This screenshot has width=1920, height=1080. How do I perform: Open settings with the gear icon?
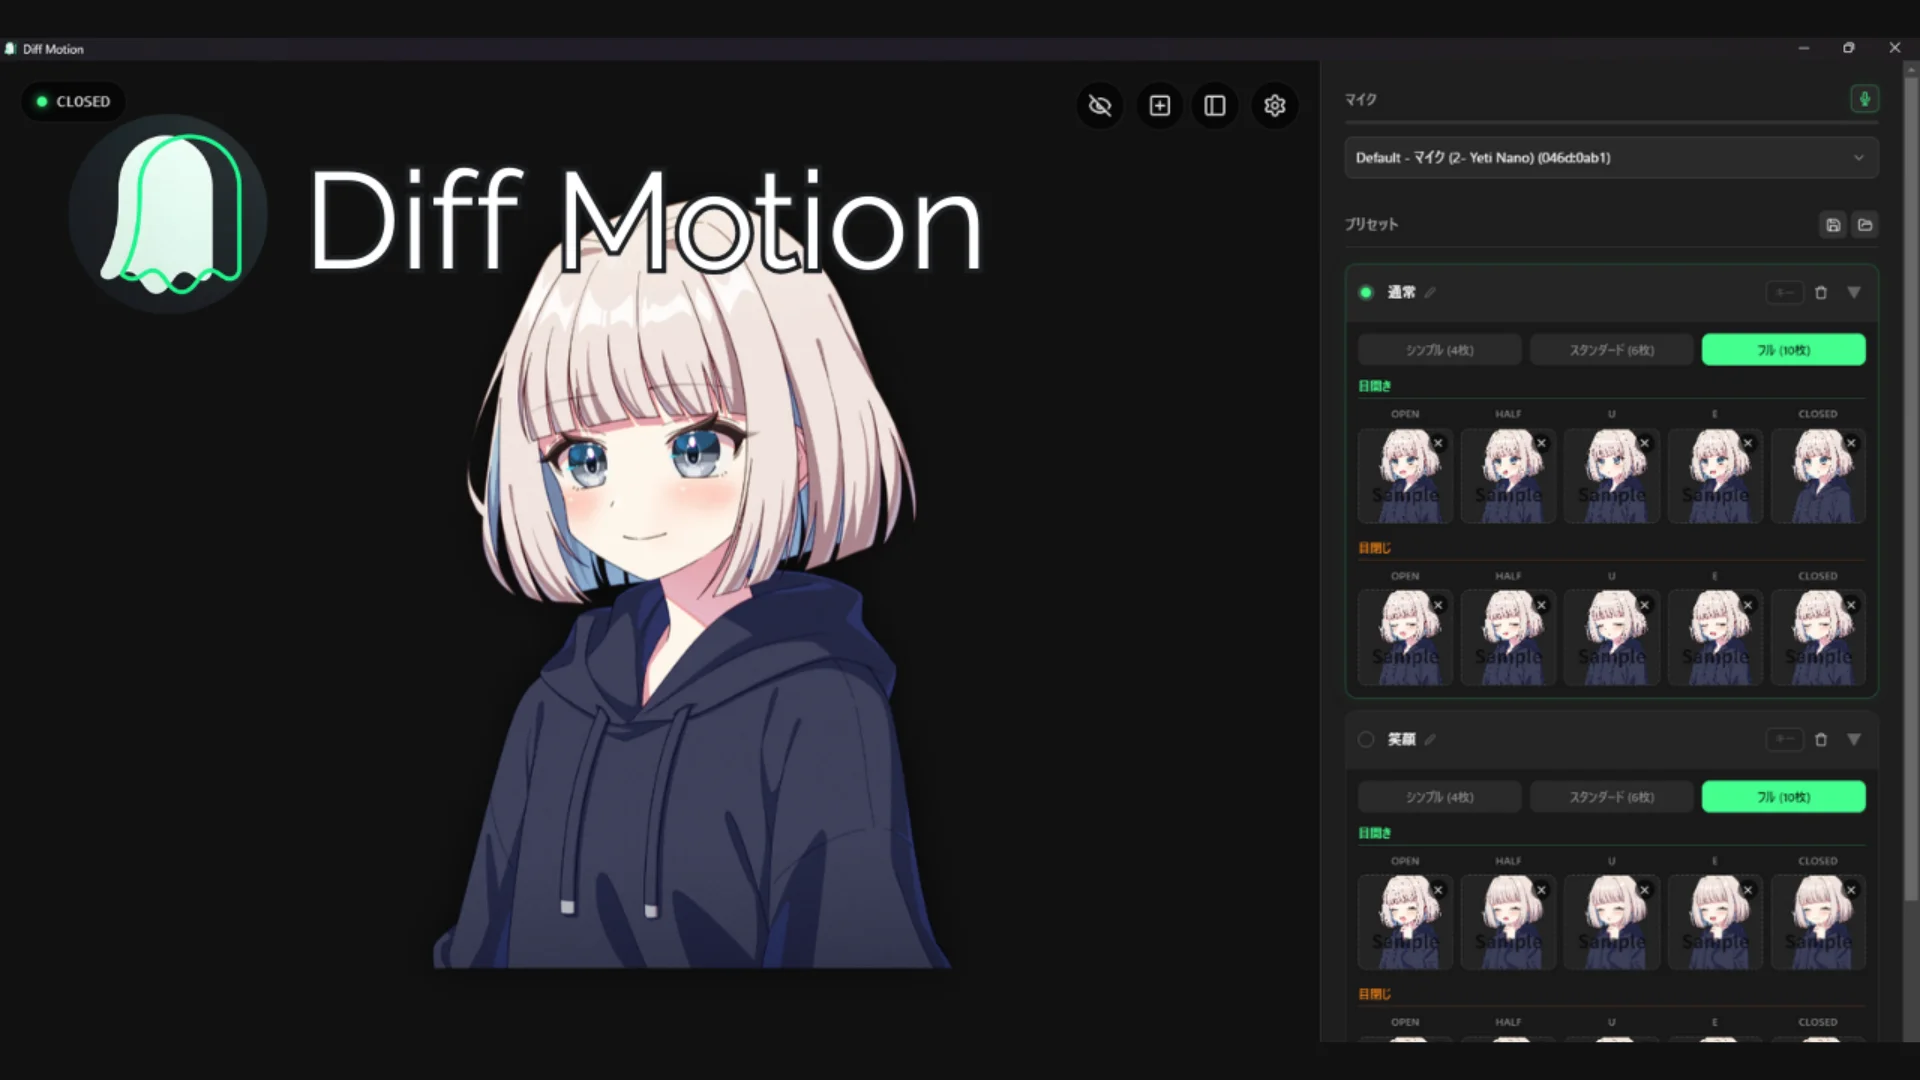[x=1274, y=106]
